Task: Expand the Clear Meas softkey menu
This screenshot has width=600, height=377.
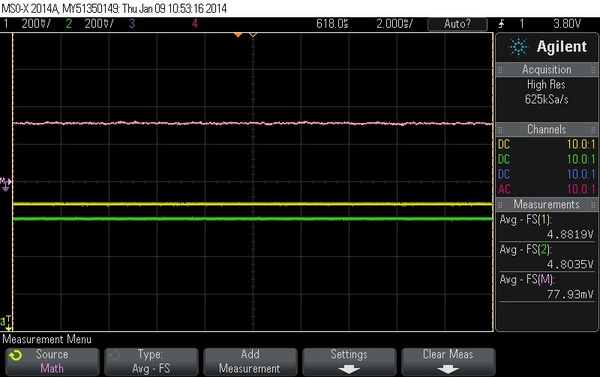Action: click(x=448, y=362)
